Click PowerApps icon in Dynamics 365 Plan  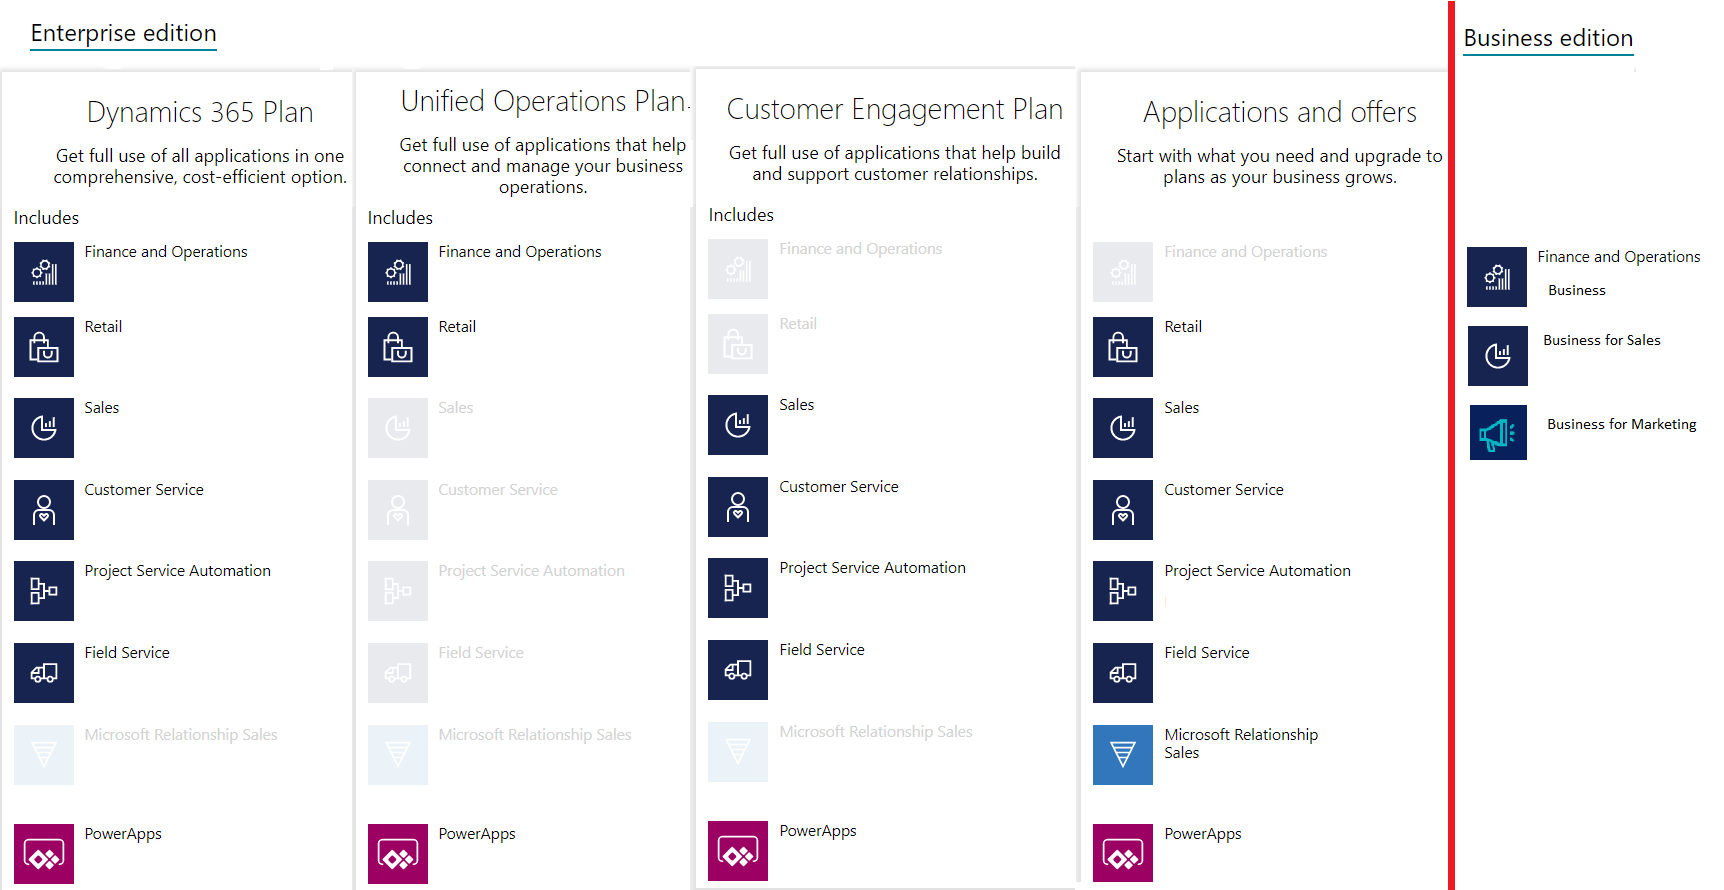pos(44,854)
